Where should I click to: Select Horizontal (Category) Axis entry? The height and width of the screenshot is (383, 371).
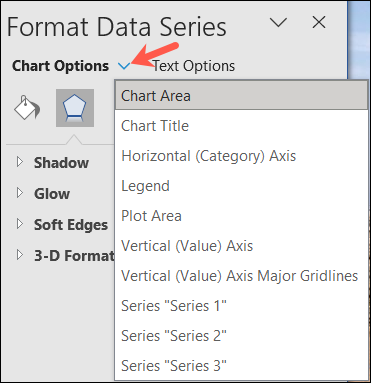click(241, 156)
